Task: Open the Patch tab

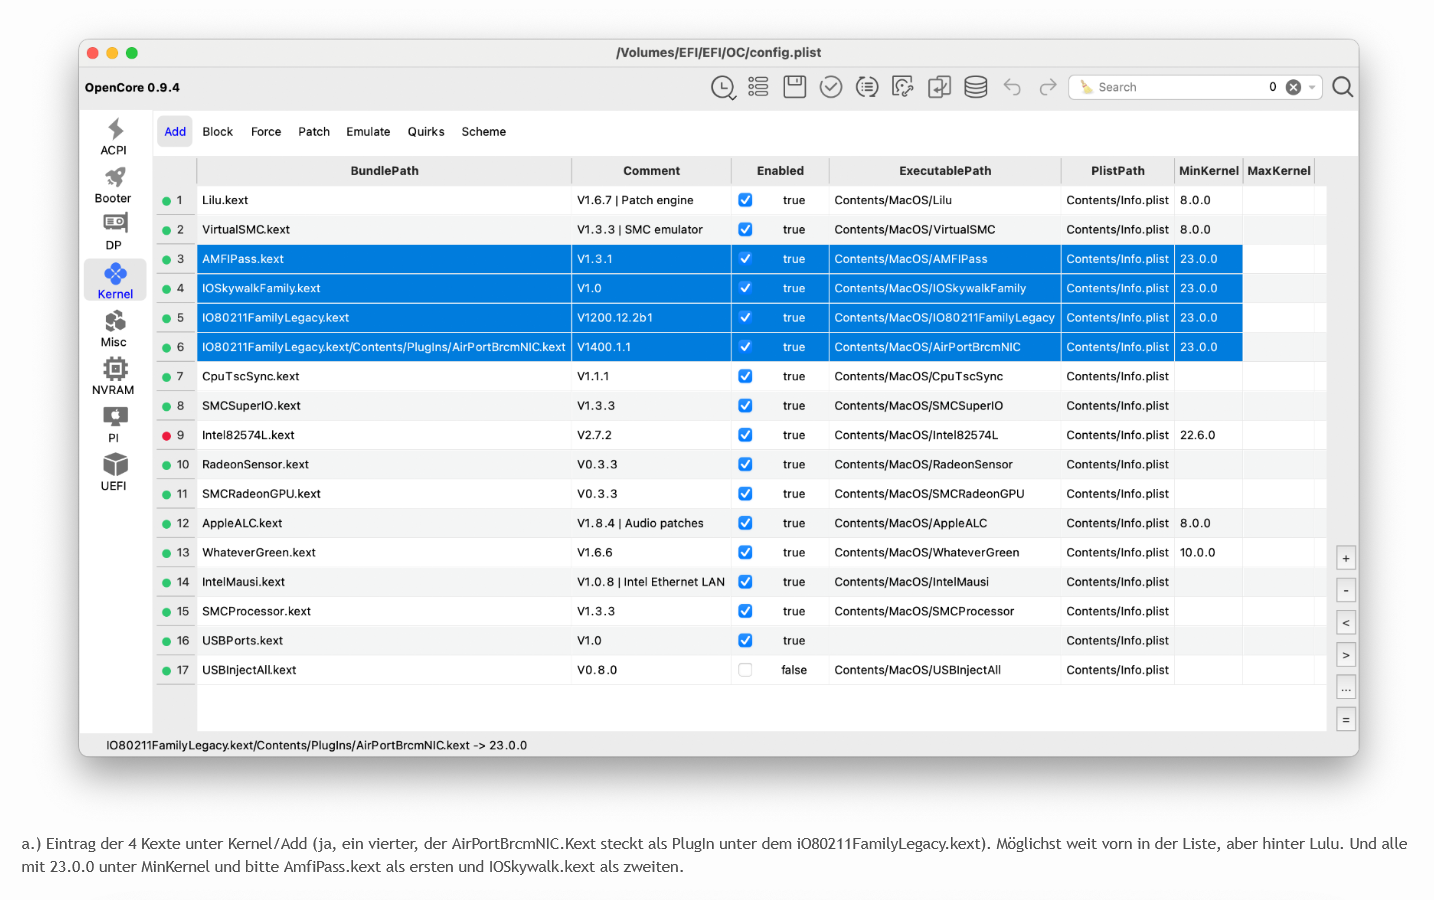Action: click(x=314, y=132)
